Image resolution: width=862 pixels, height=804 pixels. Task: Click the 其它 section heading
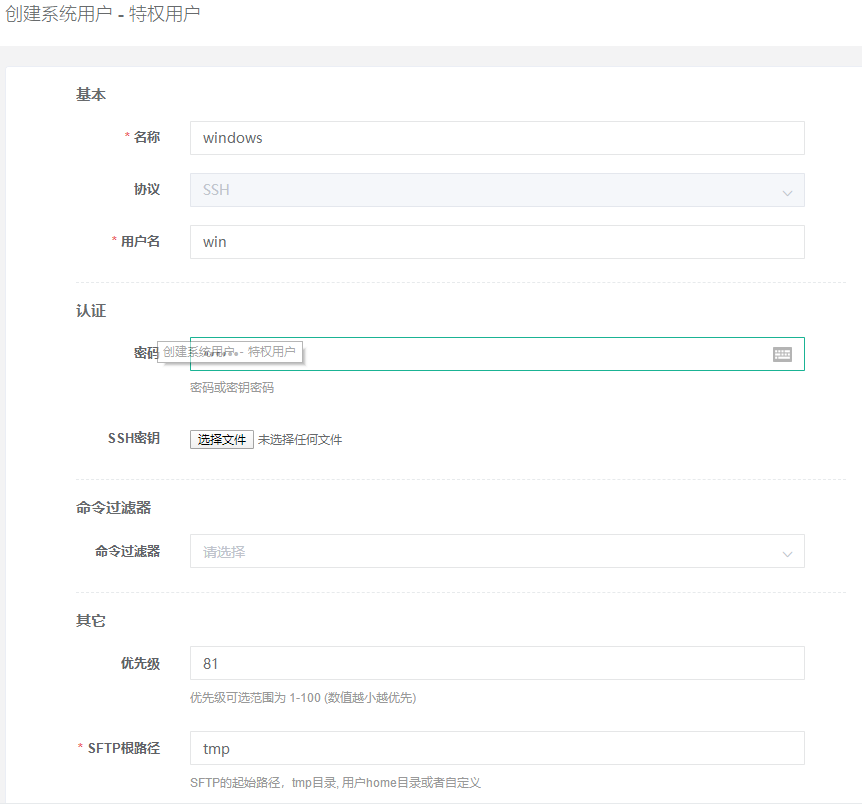[91, 621]
